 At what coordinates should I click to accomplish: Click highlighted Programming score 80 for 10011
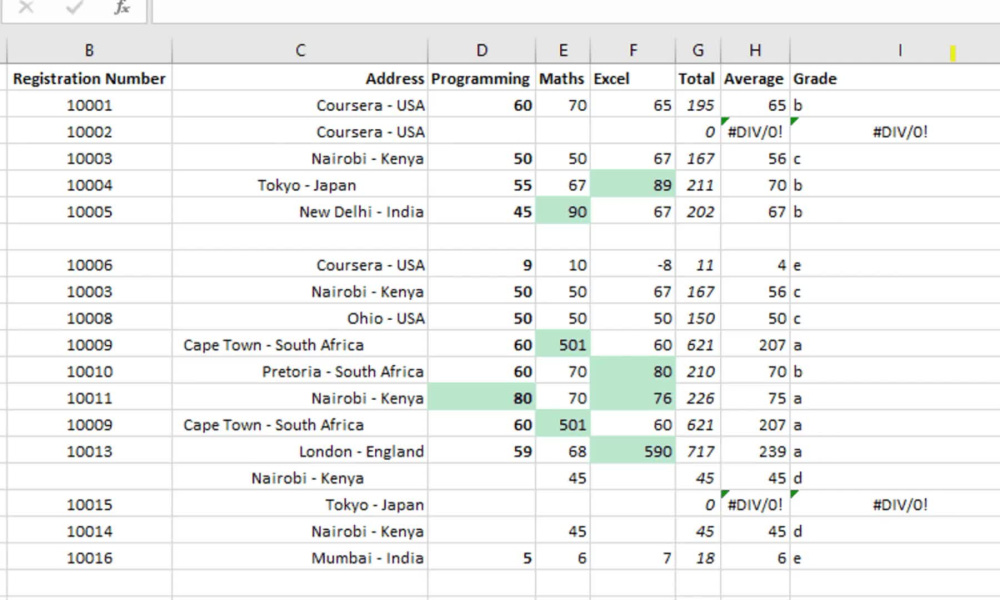point(482,399)
